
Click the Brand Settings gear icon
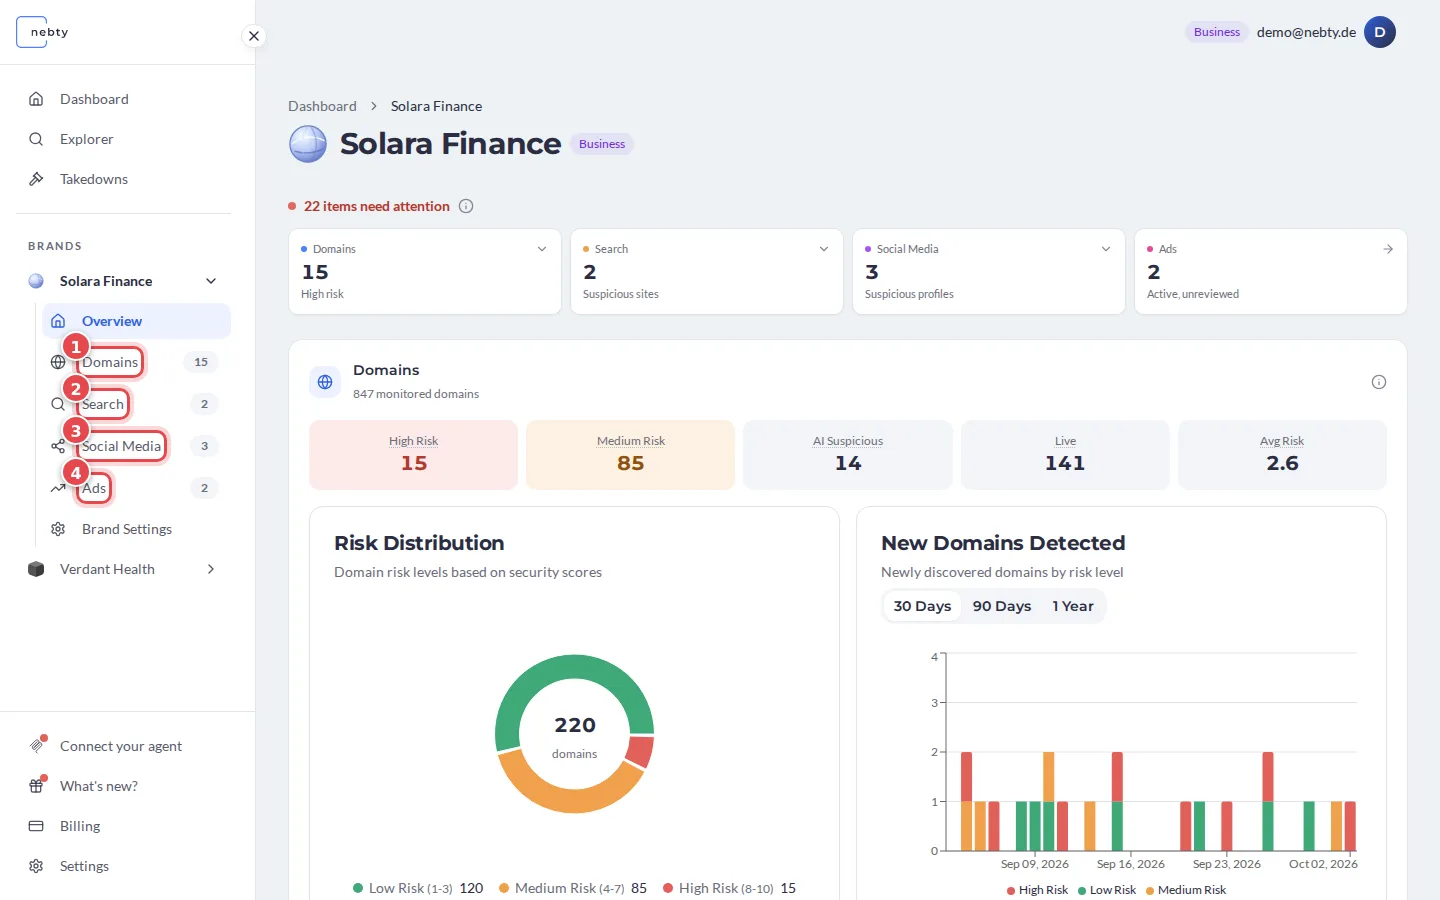[58, 529]
